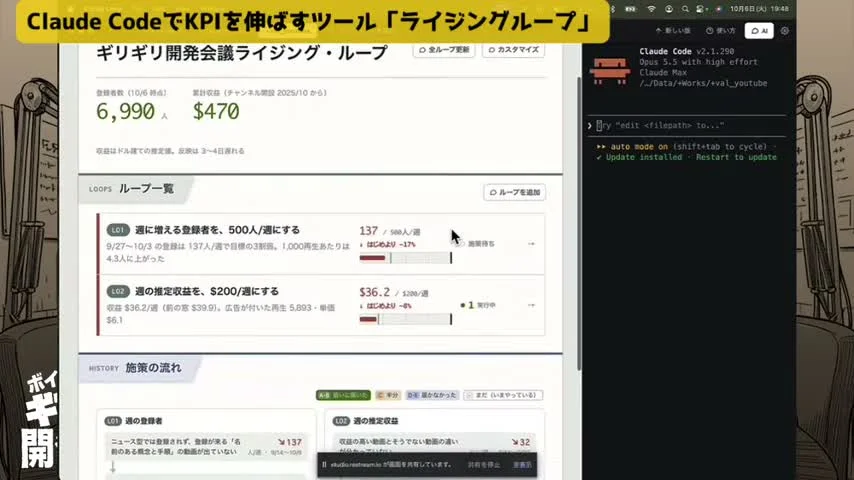Screen dimensions: 854x480
Task: Click 共有を停止 in the sharing bar
Action: [x=483, y=465]
